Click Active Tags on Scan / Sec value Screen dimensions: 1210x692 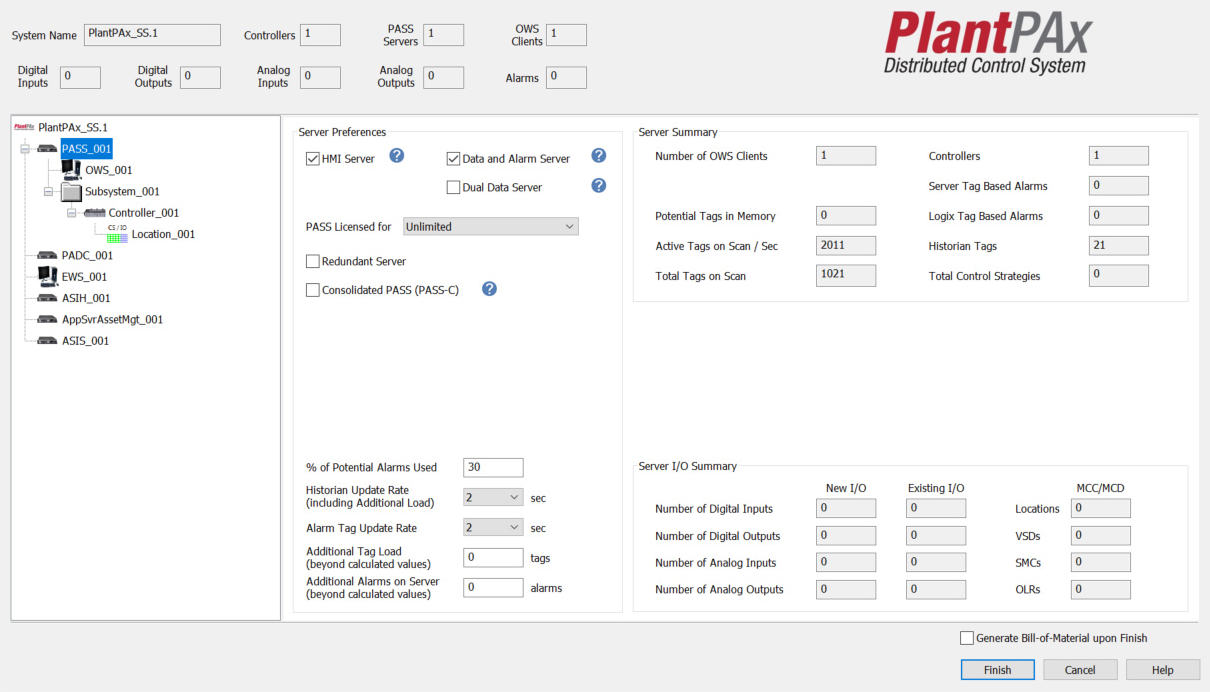846,245
